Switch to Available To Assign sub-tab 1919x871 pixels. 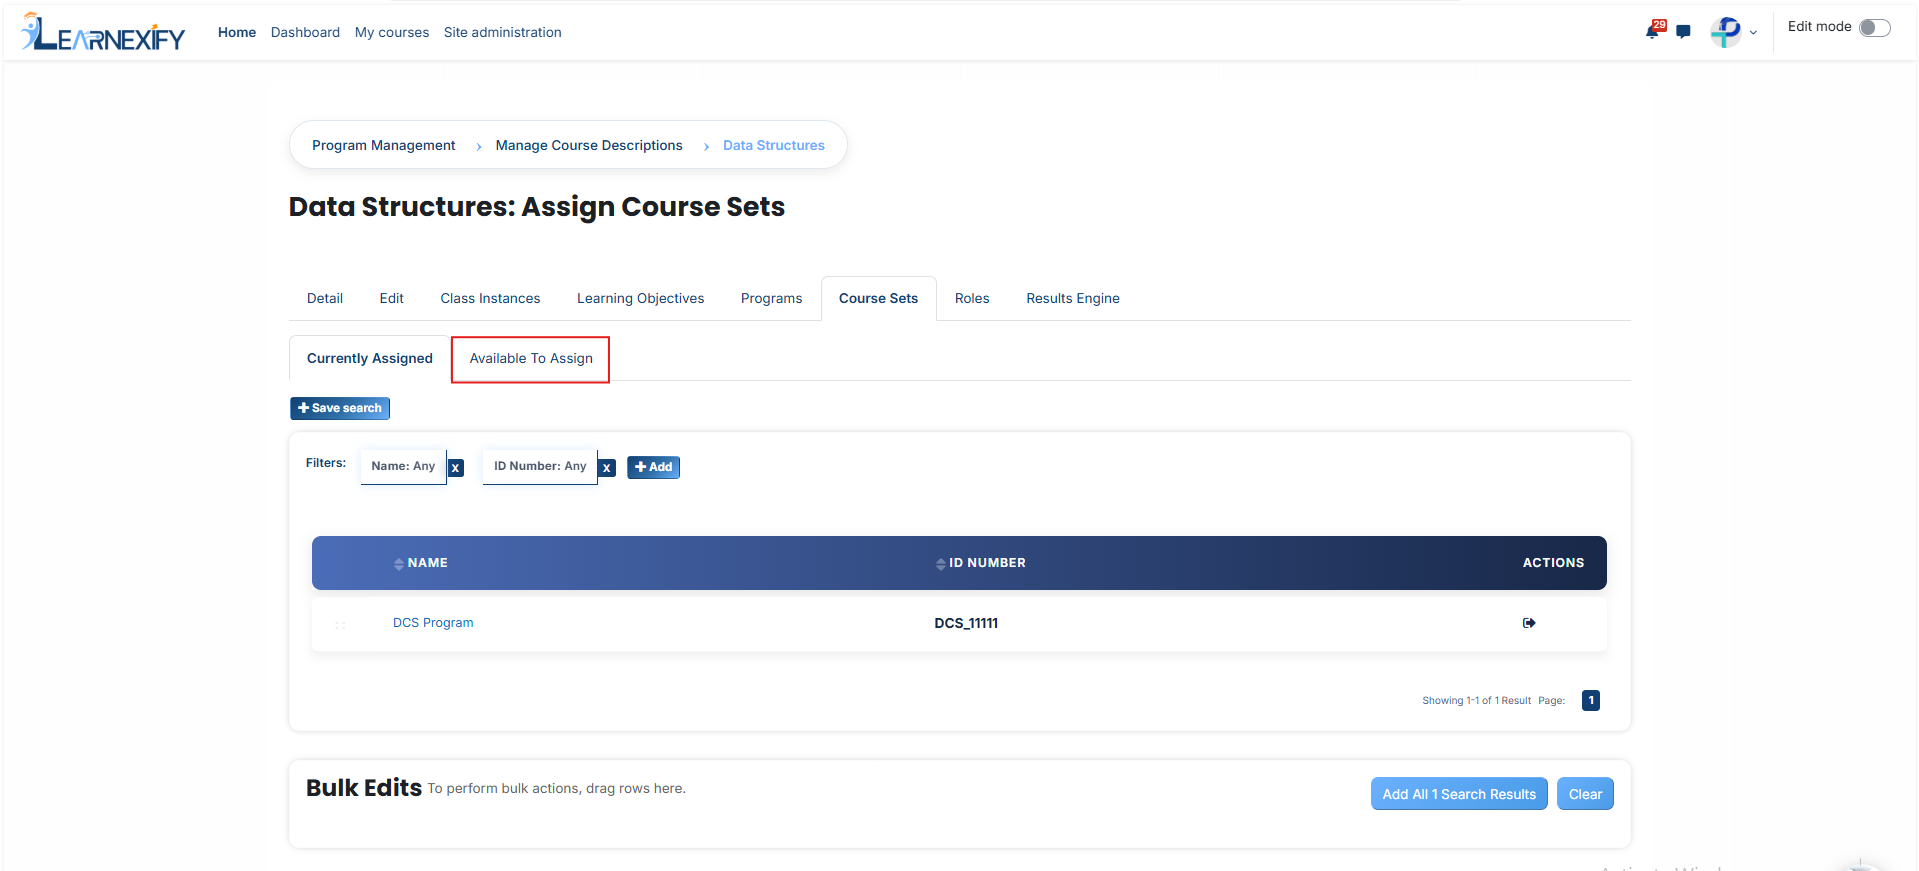pos(531,358)
